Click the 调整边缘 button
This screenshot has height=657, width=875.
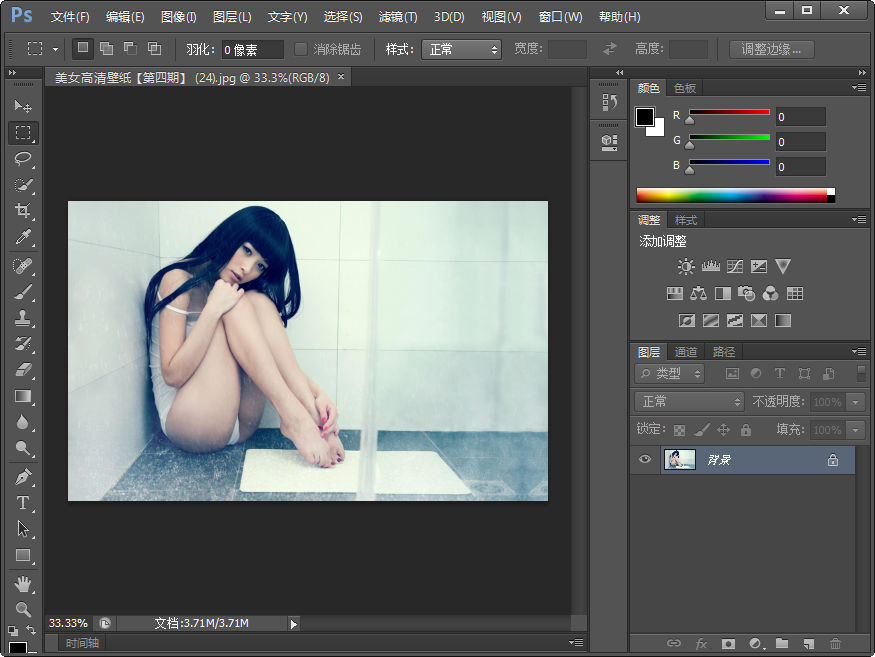click(771, 48)
